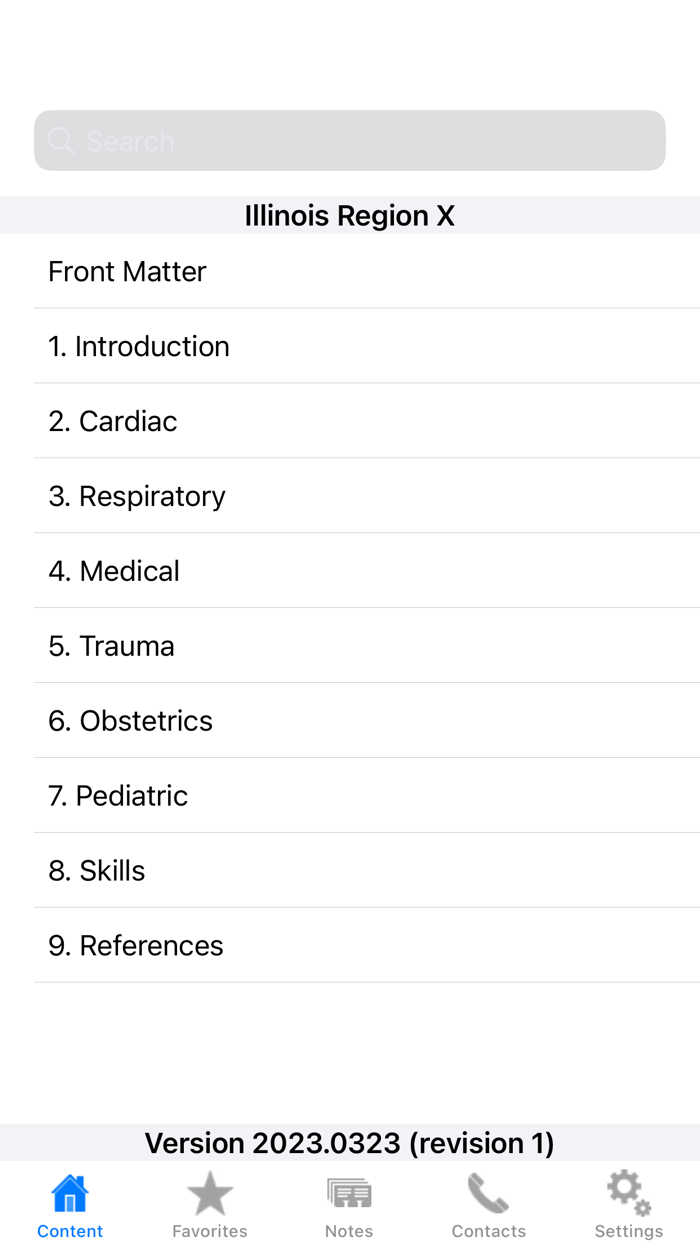Open the Trauma section
The width and height of the screenshot is (700, 1244).
[x=111, y=646]
